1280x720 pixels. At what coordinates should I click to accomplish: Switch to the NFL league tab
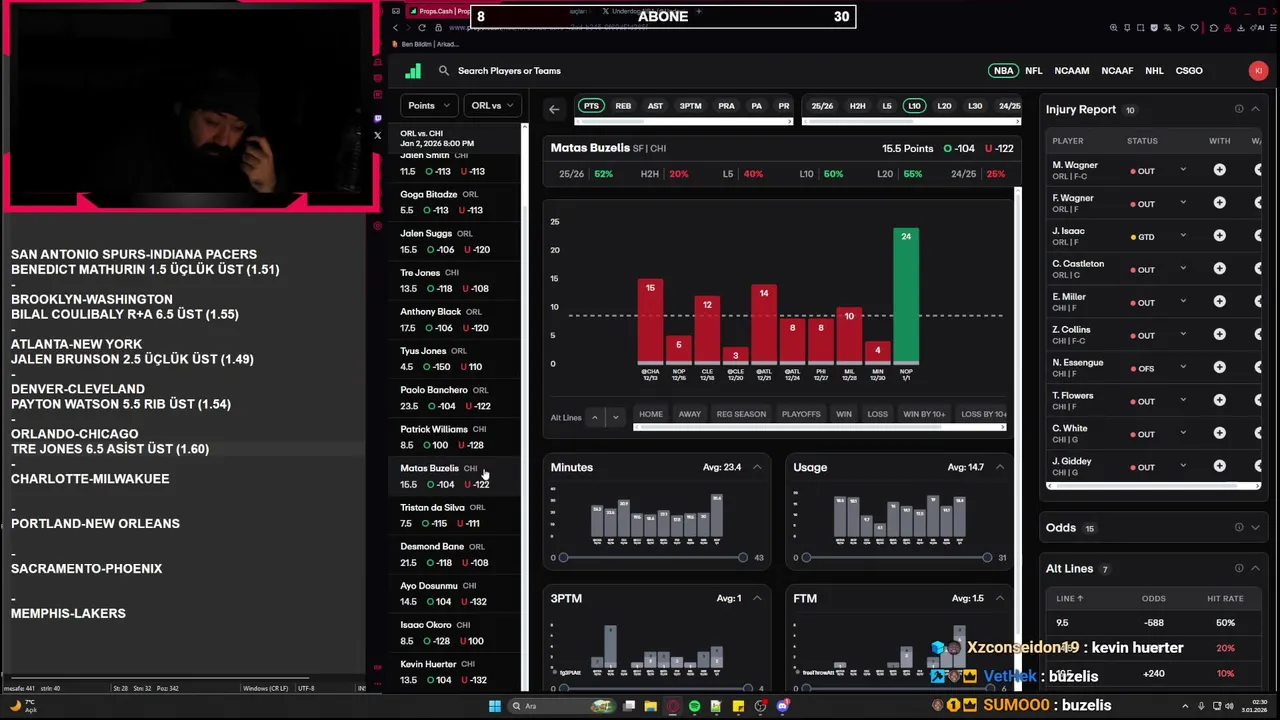point(1033,71)
